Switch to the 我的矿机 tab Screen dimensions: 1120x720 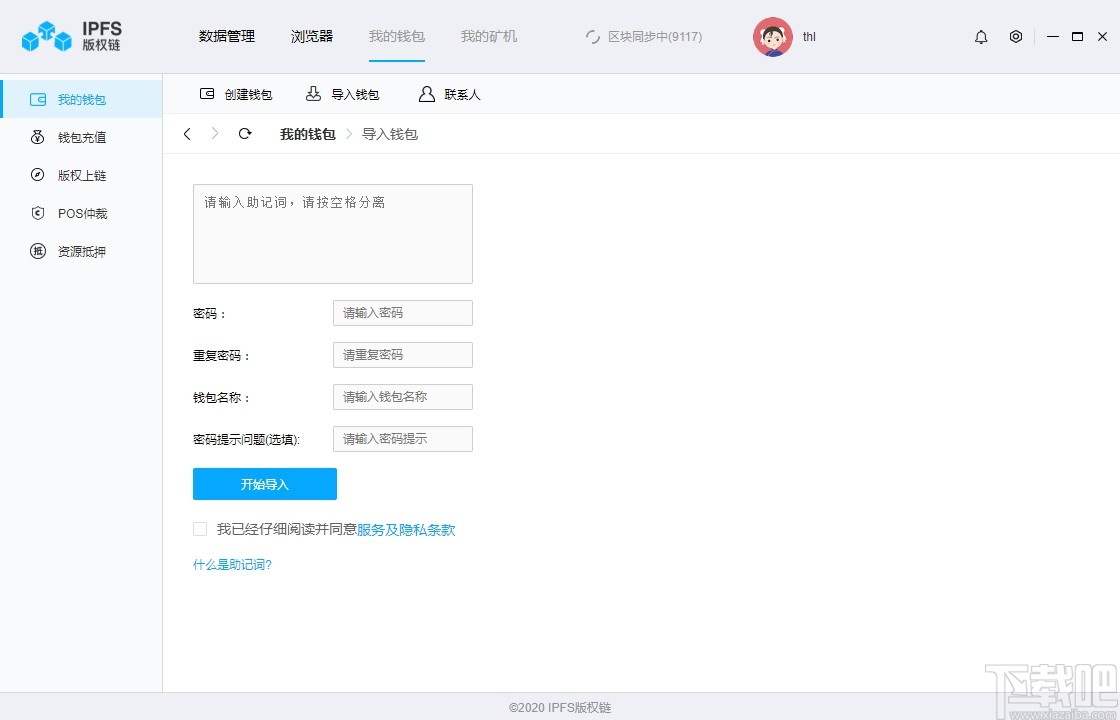tap(487, 36)
